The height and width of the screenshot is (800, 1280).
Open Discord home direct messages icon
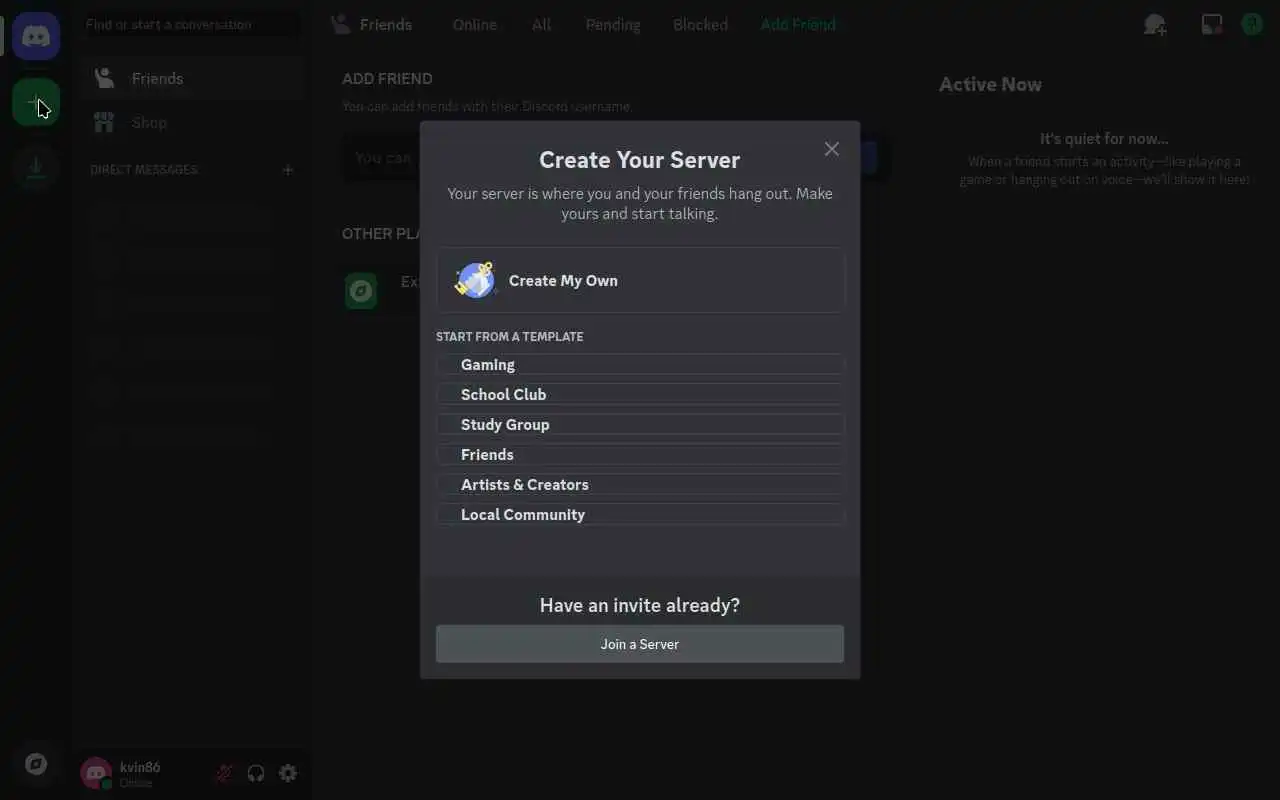(x=36, y=37)
